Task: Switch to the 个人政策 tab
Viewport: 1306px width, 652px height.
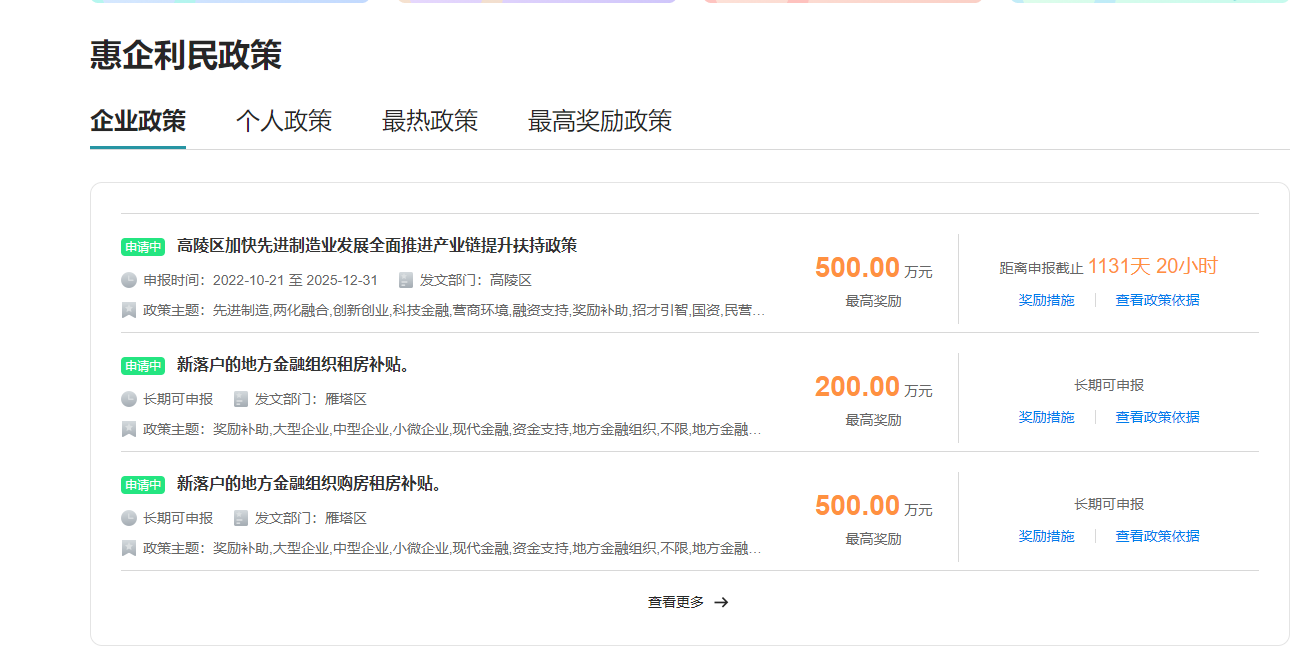Action: tap(283, 120)
